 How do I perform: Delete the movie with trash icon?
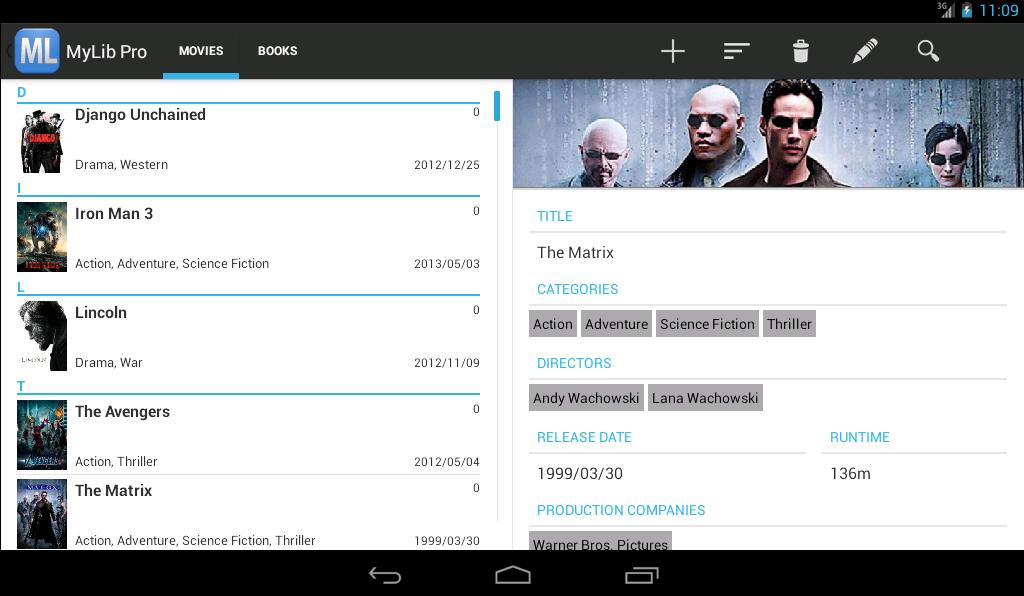[x=801, y=51]
